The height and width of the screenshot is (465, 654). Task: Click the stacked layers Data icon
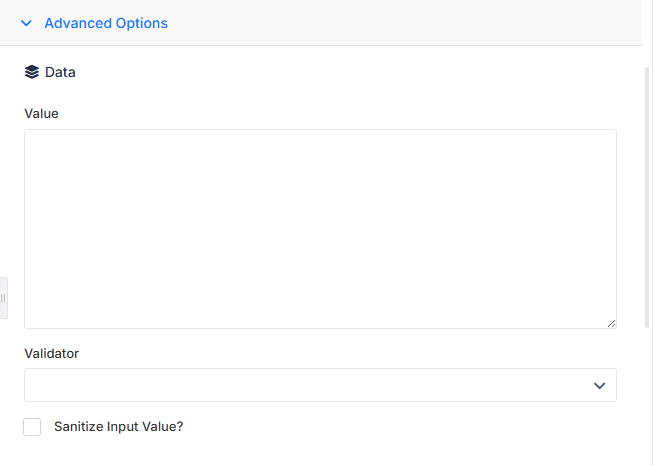click(x=32, y=72)
